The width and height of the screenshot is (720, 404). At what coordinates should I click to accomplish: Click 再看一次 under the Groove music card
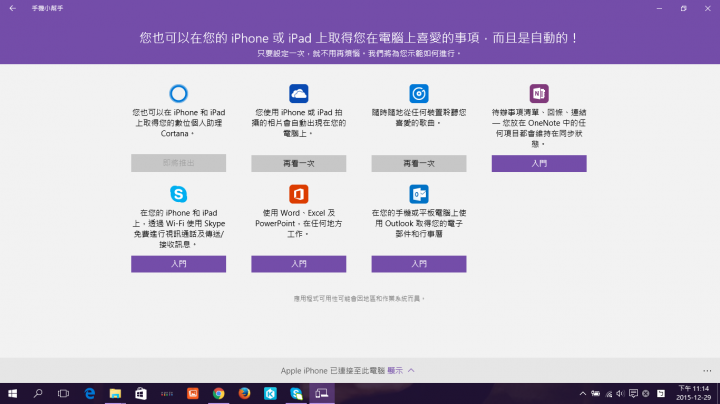pos(419,163)
